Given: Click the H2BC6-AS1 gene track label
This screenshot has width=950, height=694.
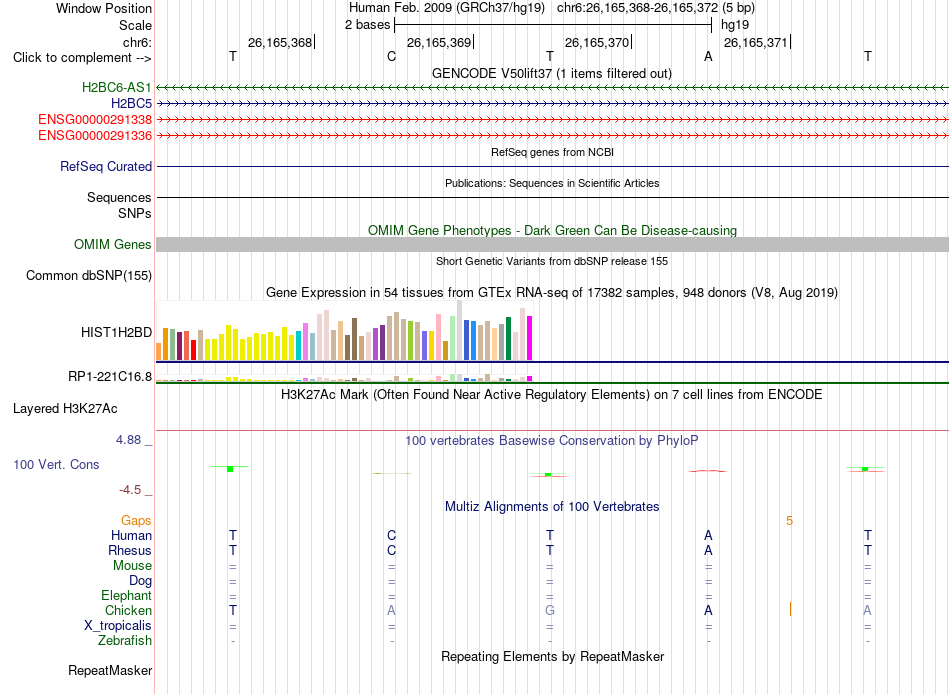Looking at the screenshot, I should pos(116,87).
